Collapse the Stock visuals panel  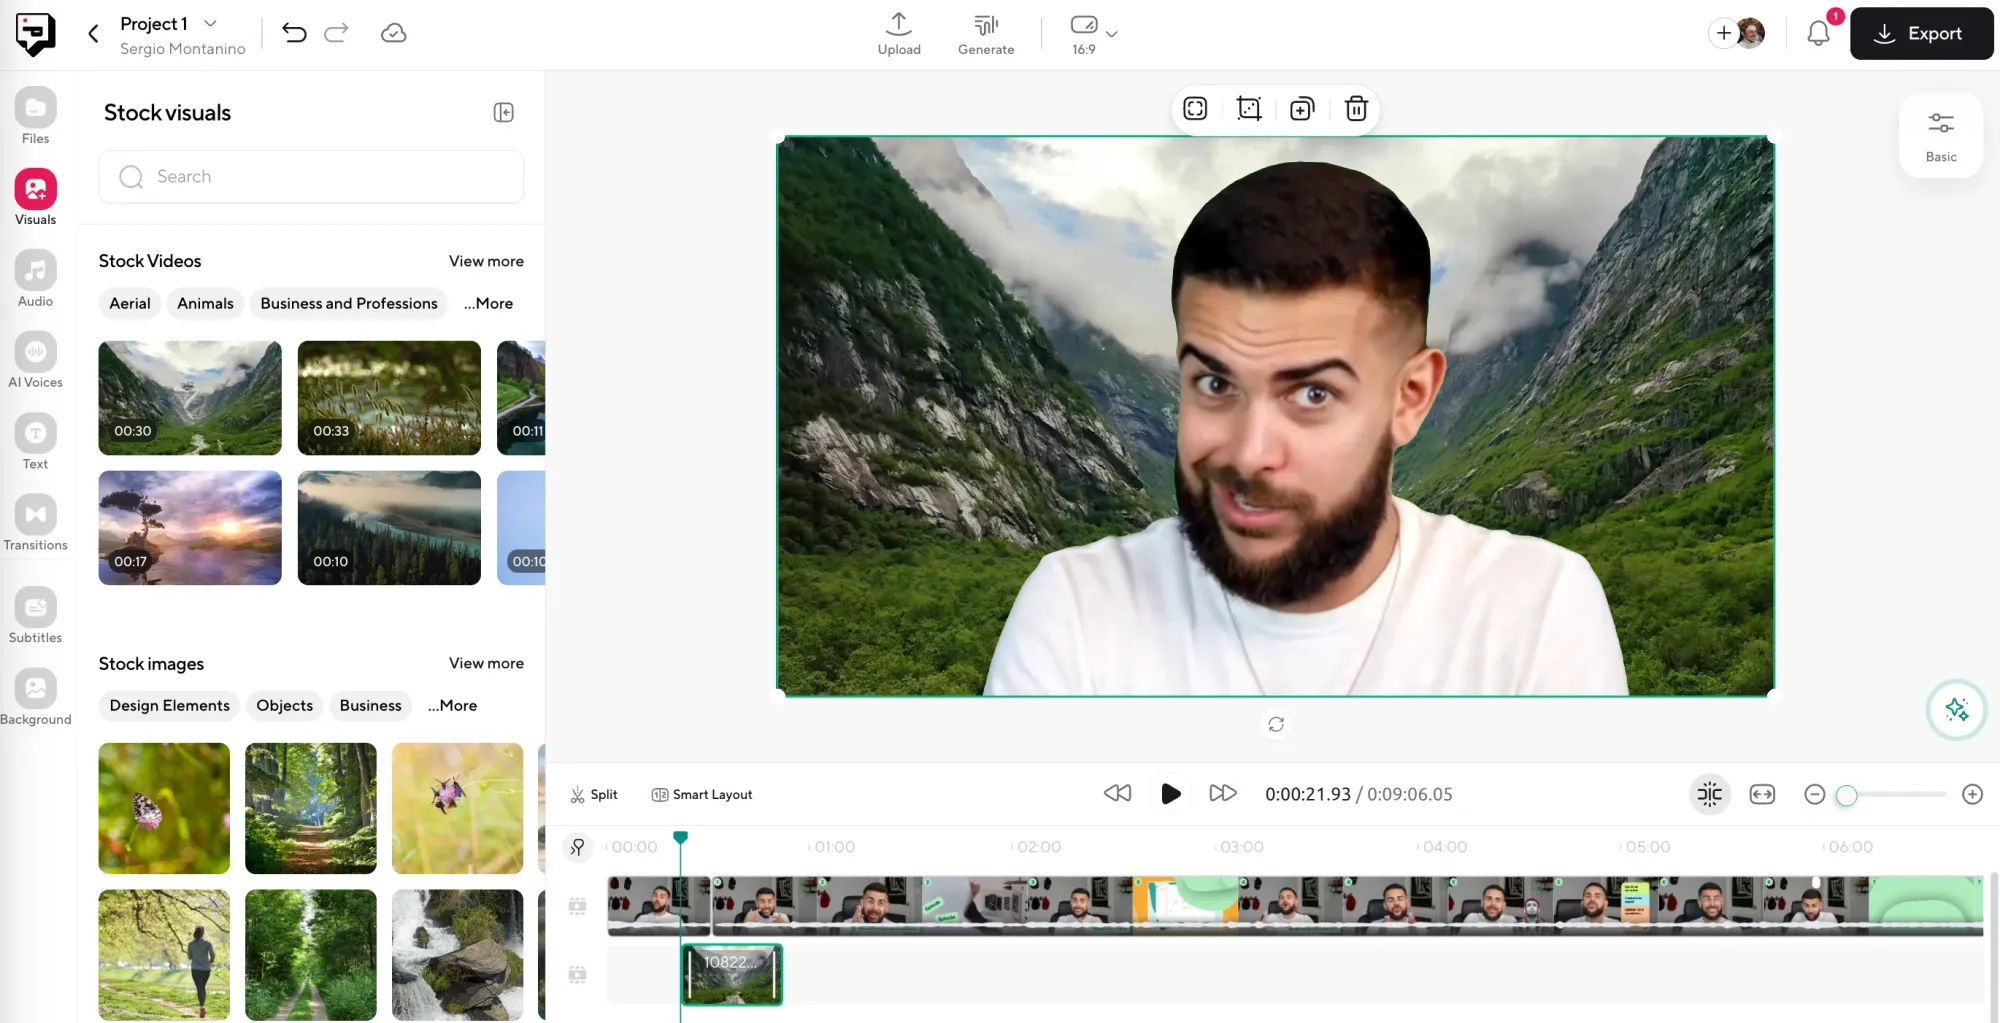click(503, 112)
